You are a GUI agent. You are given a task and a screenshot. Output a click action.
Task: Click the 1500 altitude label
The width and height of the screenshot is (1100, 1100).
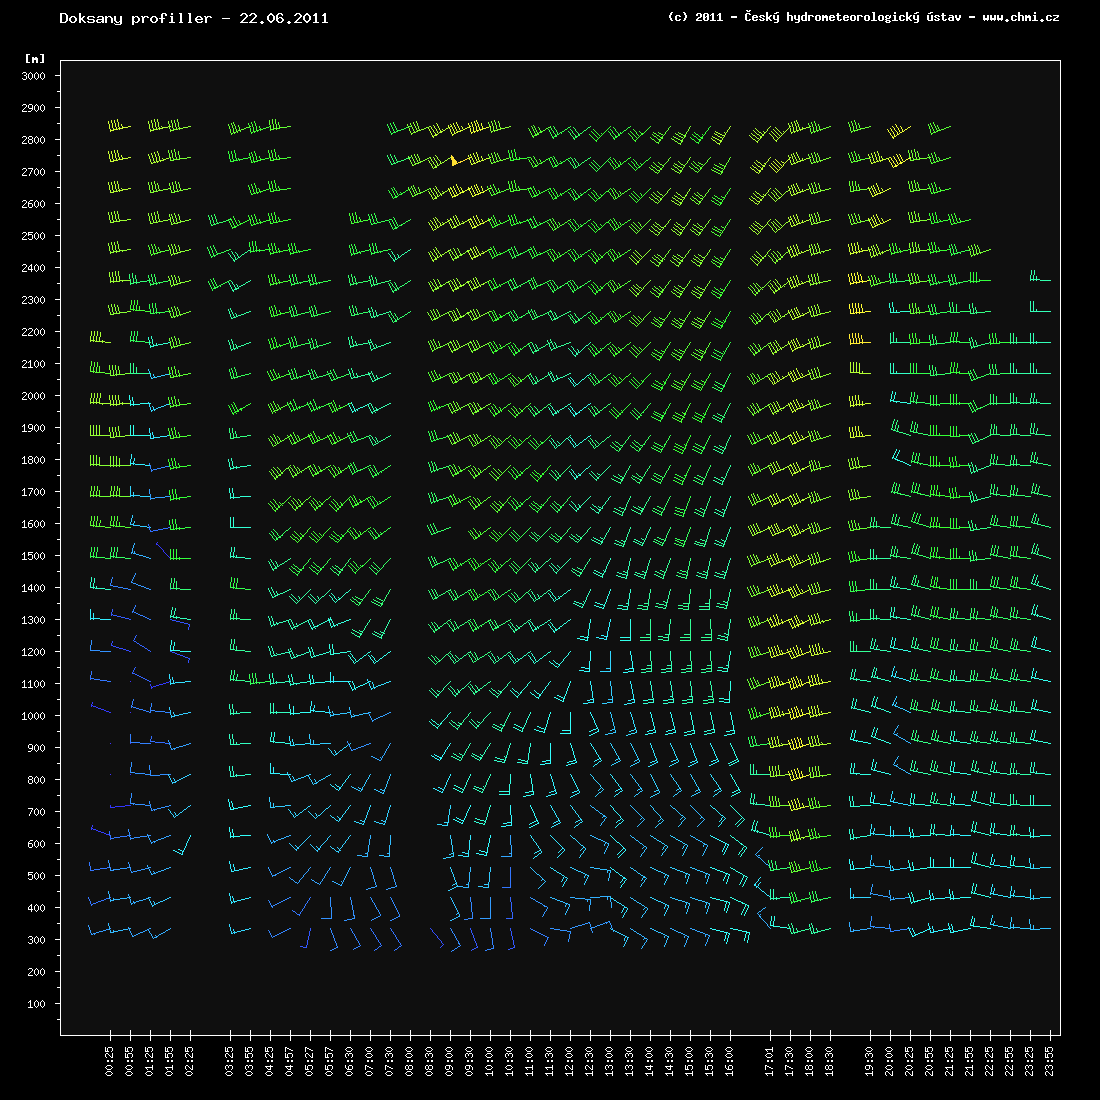[x=34, y=556]
